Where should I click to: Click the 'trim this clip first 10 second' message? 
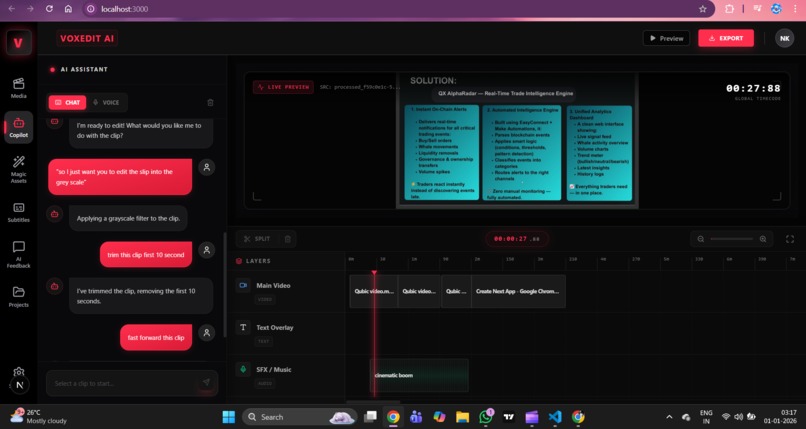[x=145, y=255]
